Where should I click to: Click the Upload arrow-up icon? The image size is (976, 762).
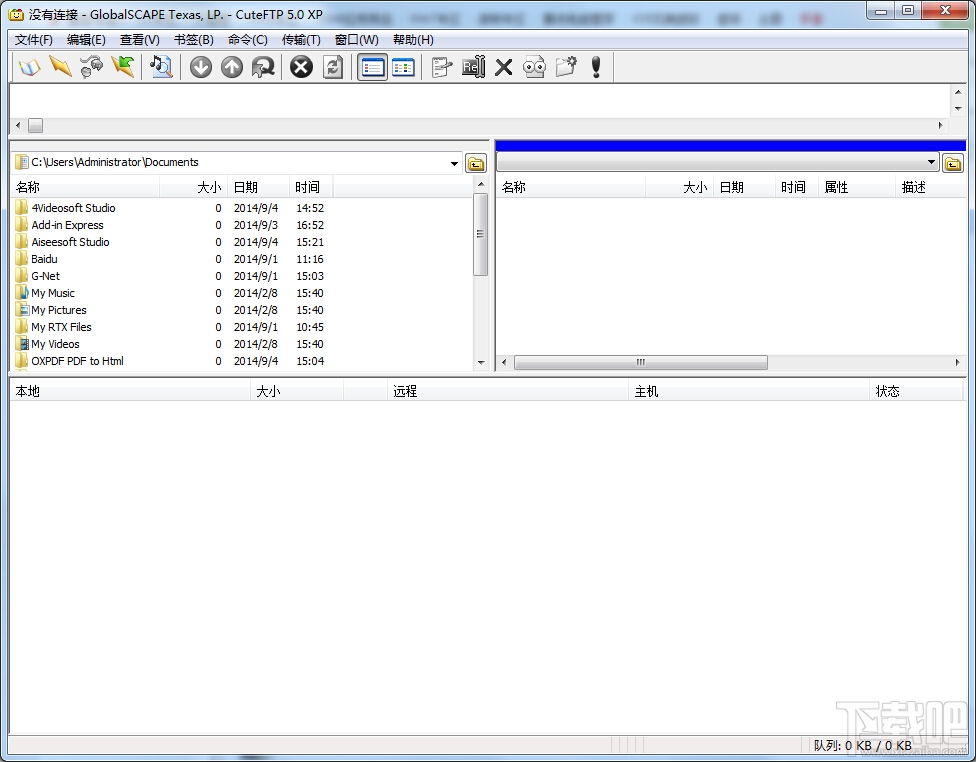[232, 67]
